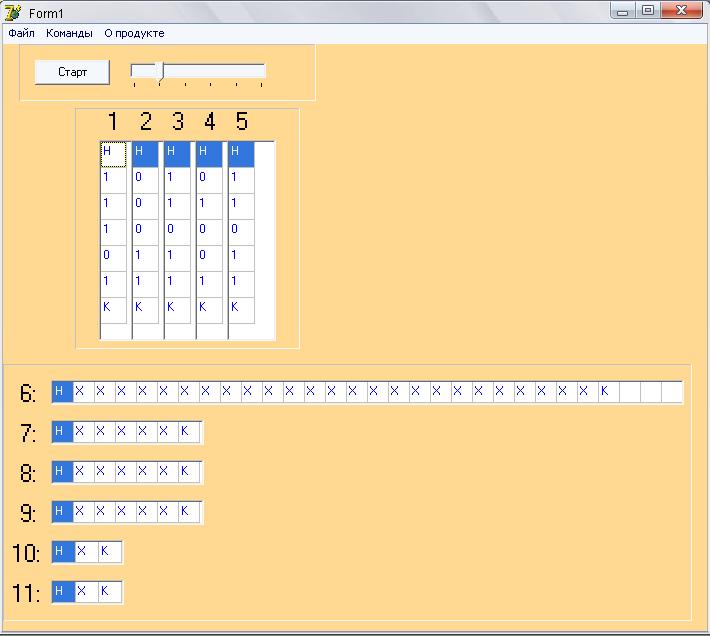Click the X cell in row 11
Image resolution: width=710 pixels, height=636 pixels.
86,592
